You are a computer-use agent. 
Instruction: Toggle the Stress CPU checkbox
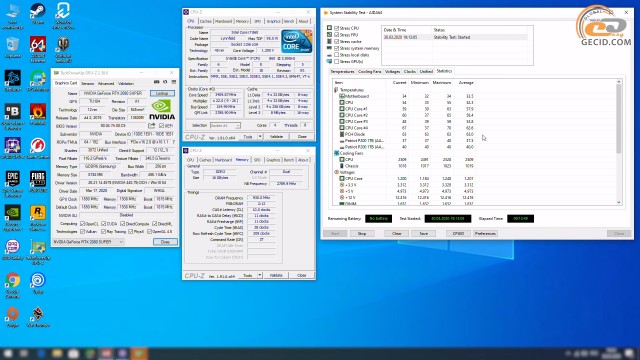coord(337,28)
